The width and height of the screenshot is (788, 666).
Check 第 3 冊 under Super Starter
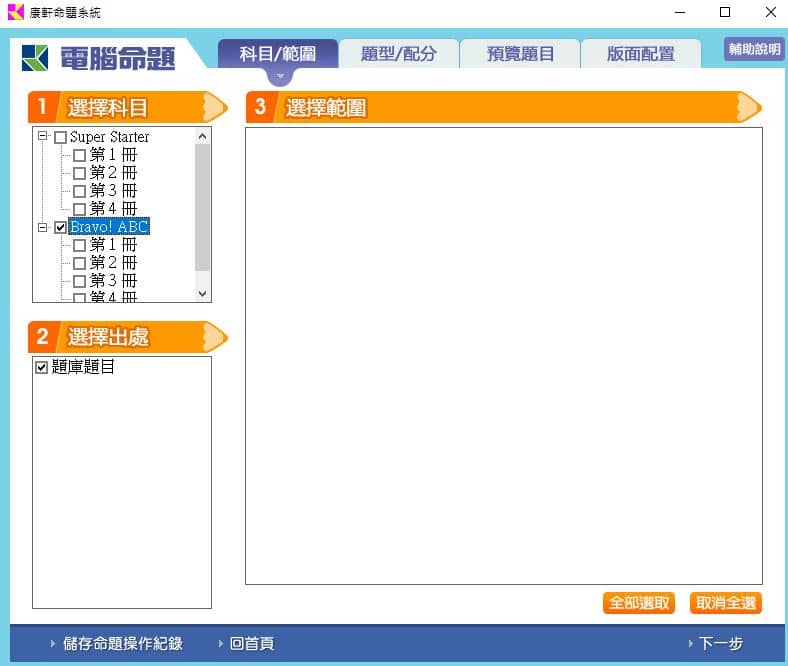(79, 191)
